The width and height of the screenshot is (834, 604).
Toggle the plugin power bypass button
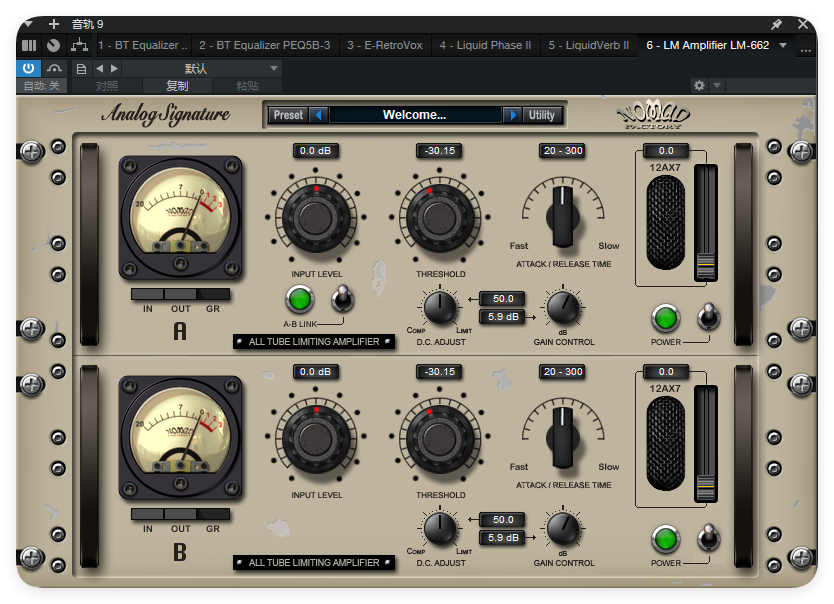pos(28,68)
